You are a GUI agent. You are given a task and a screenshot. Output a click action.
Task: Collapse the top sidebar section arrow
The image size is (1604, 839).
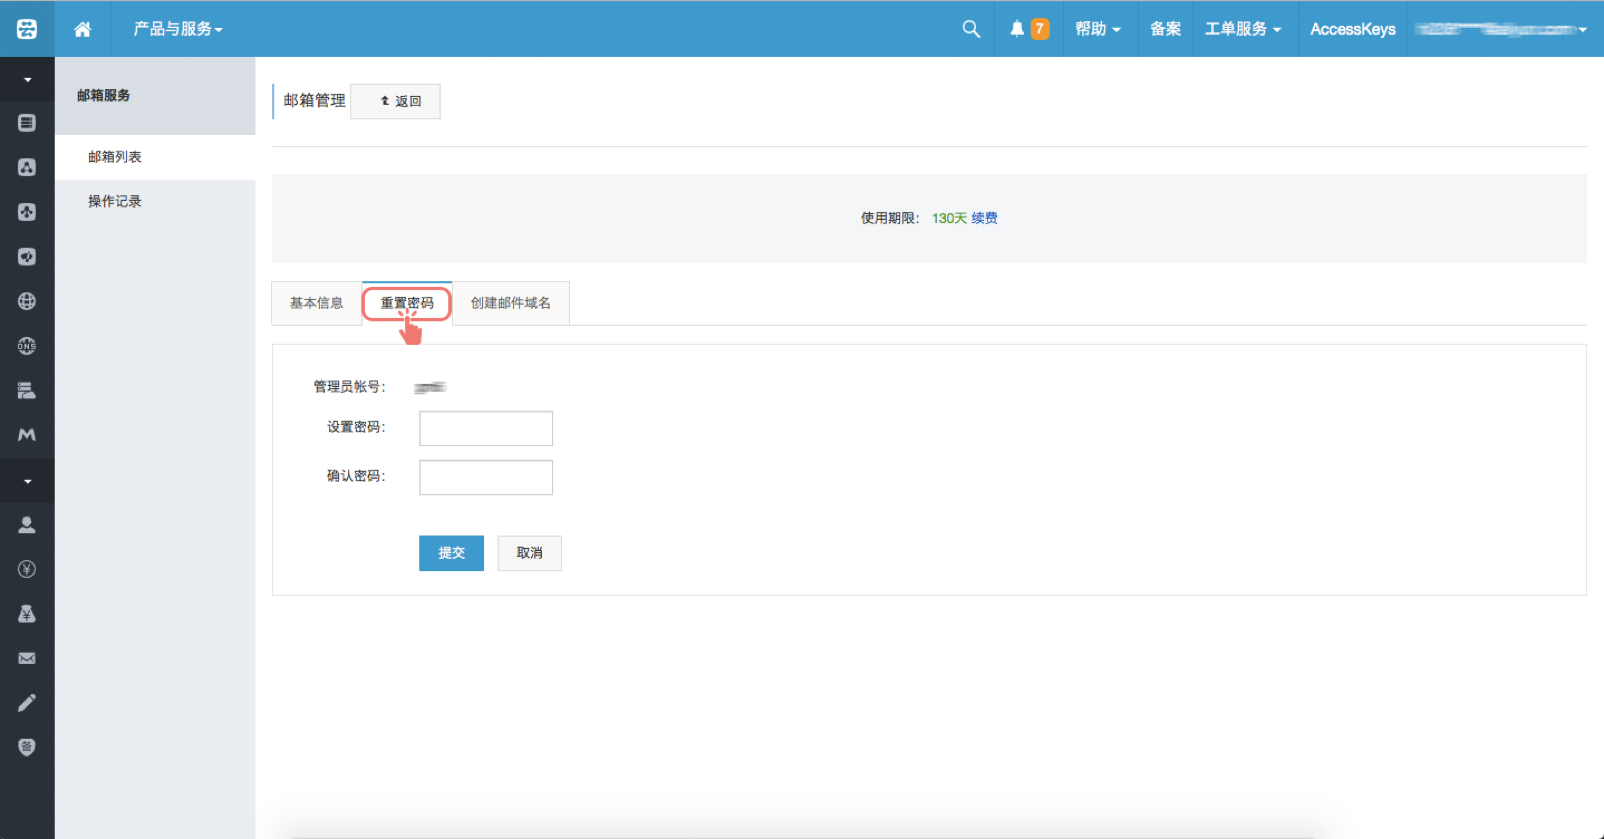[27, 79]
